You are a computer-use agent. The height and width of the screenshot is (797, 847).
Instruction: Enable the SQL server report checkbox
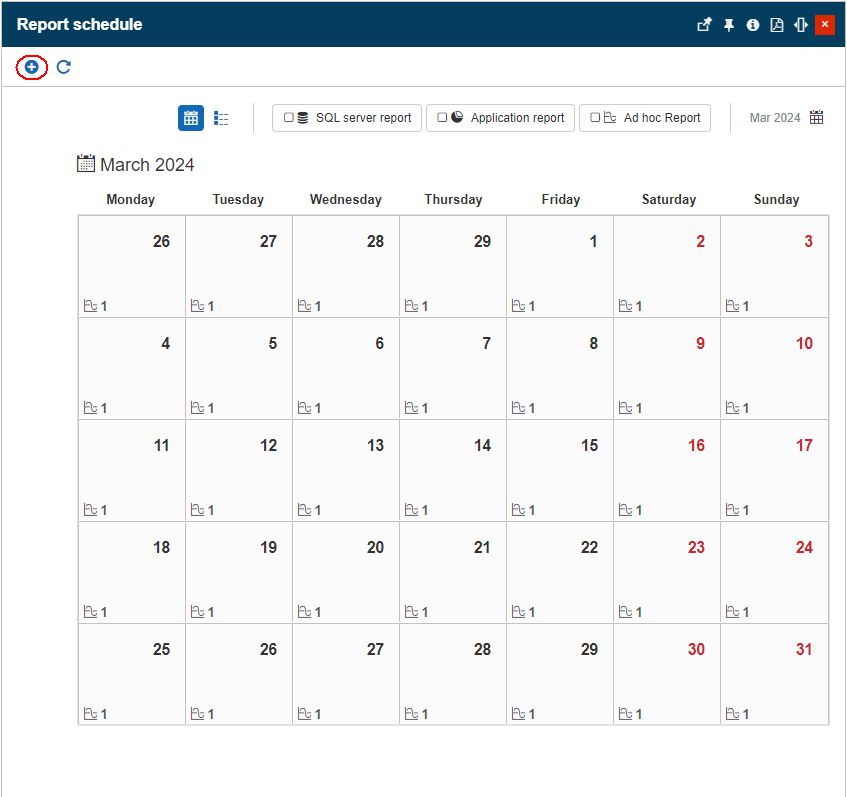click(x=289, y=118)
